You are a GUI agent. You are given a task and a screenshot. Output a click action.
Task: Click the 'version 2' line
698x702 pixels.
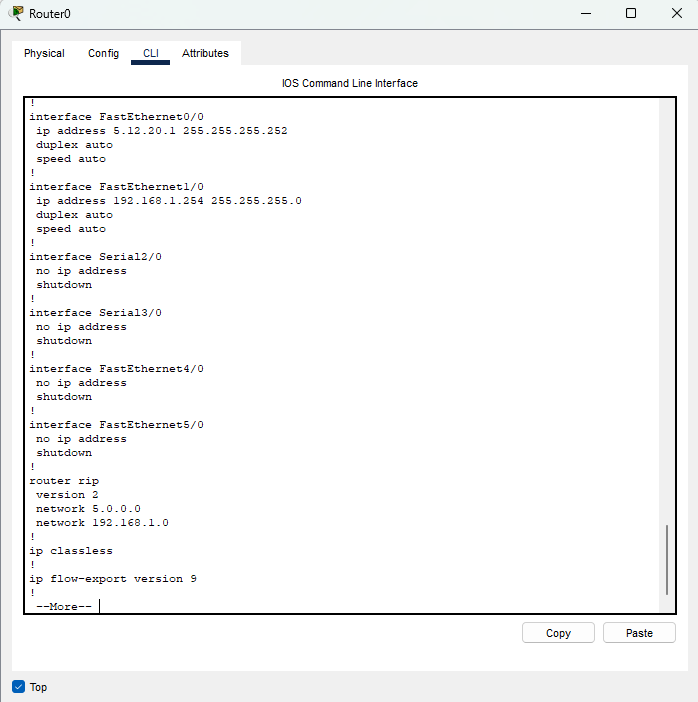[x=67, y=495]
